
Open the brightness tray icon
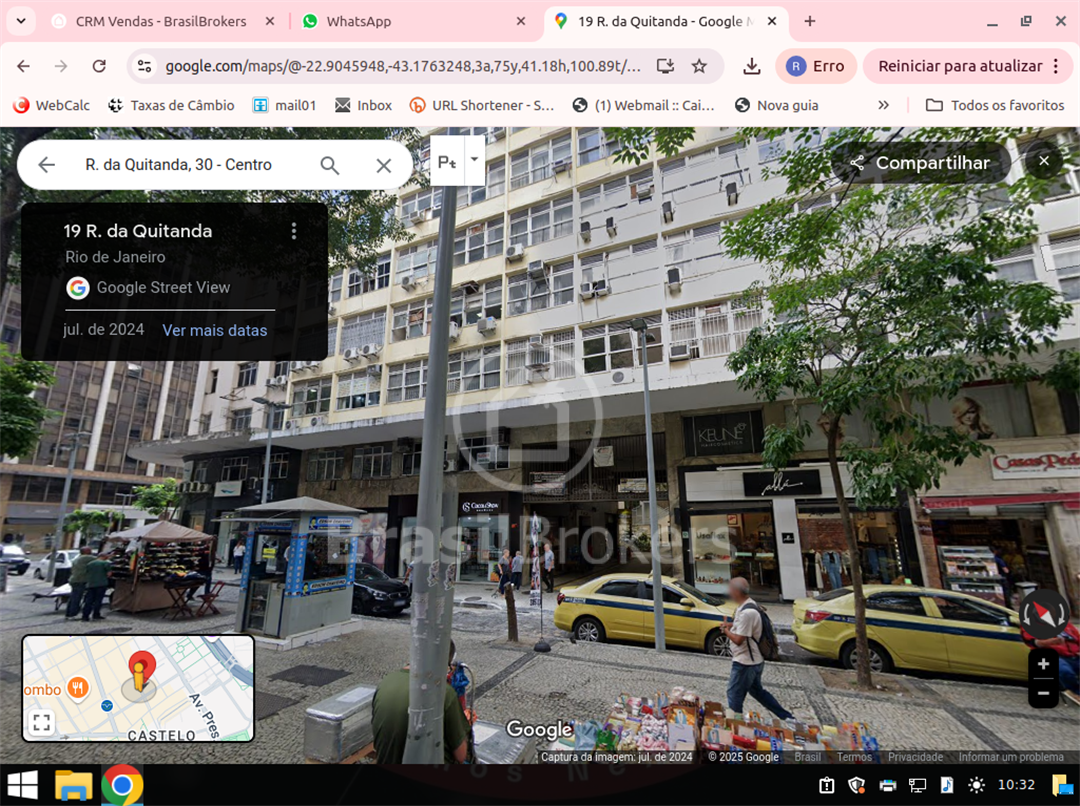[x=976, y=785]
